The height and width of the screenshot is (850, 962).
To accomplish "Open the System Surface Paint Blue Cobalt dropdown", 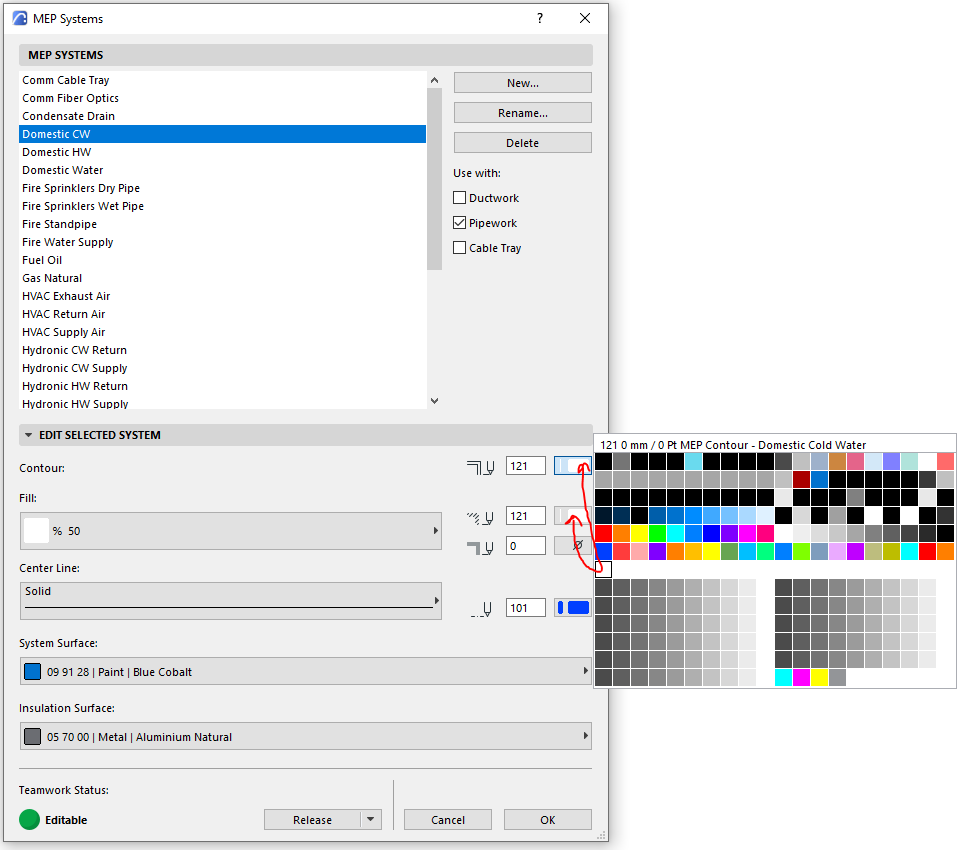I will [x=306, y=671].
